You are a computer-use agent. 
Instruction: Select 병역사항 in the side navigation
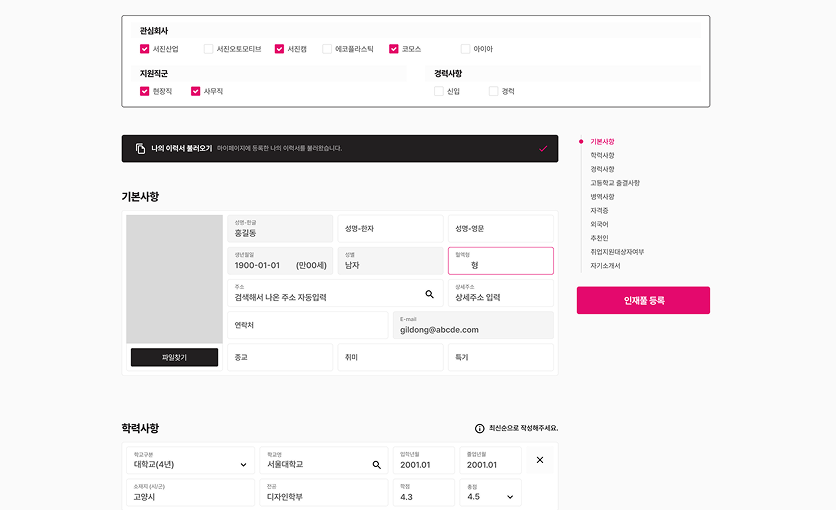[602, 197]
